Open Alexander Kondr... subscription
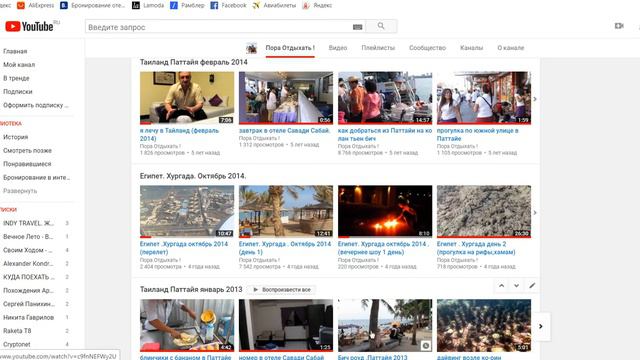 point(28,263)
